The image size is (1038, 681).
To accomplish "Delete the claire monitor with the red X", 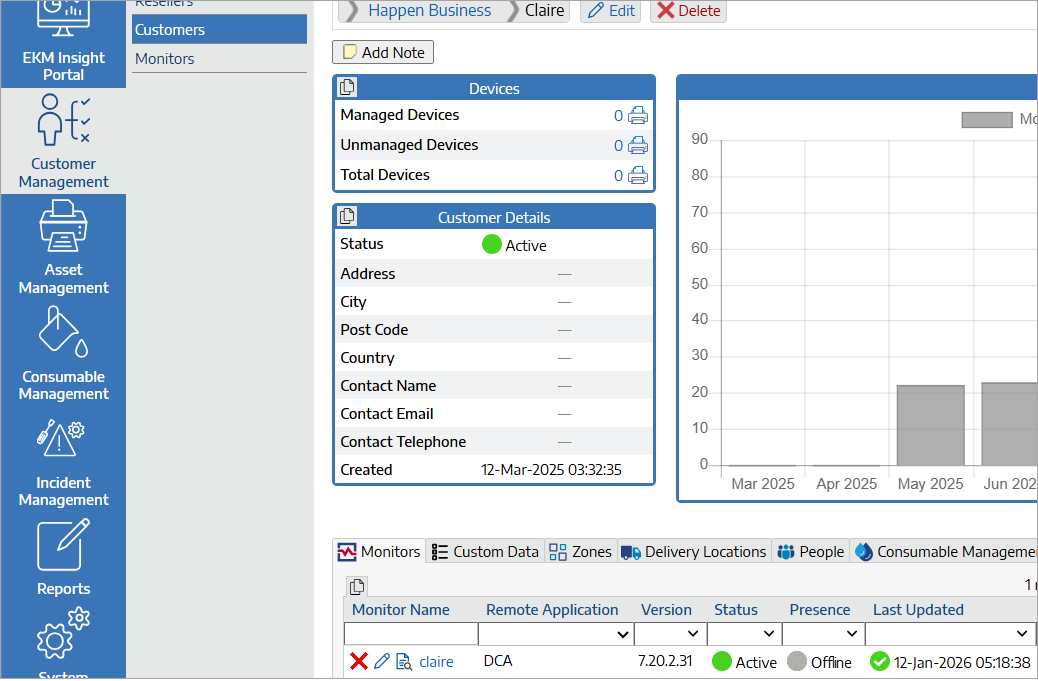I will point(360,661).
